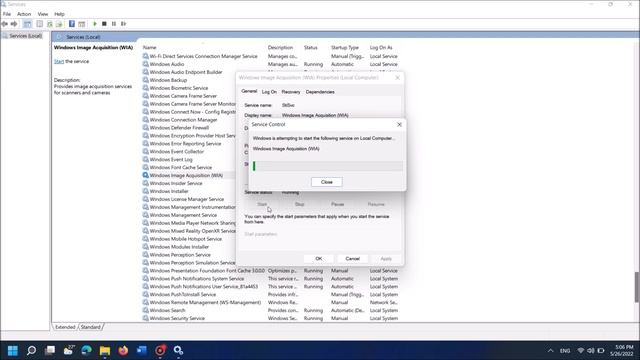The width and height of the screenshot is (640, 360).
Task: Select the General tab in Properties
Action: pos(249,91)
